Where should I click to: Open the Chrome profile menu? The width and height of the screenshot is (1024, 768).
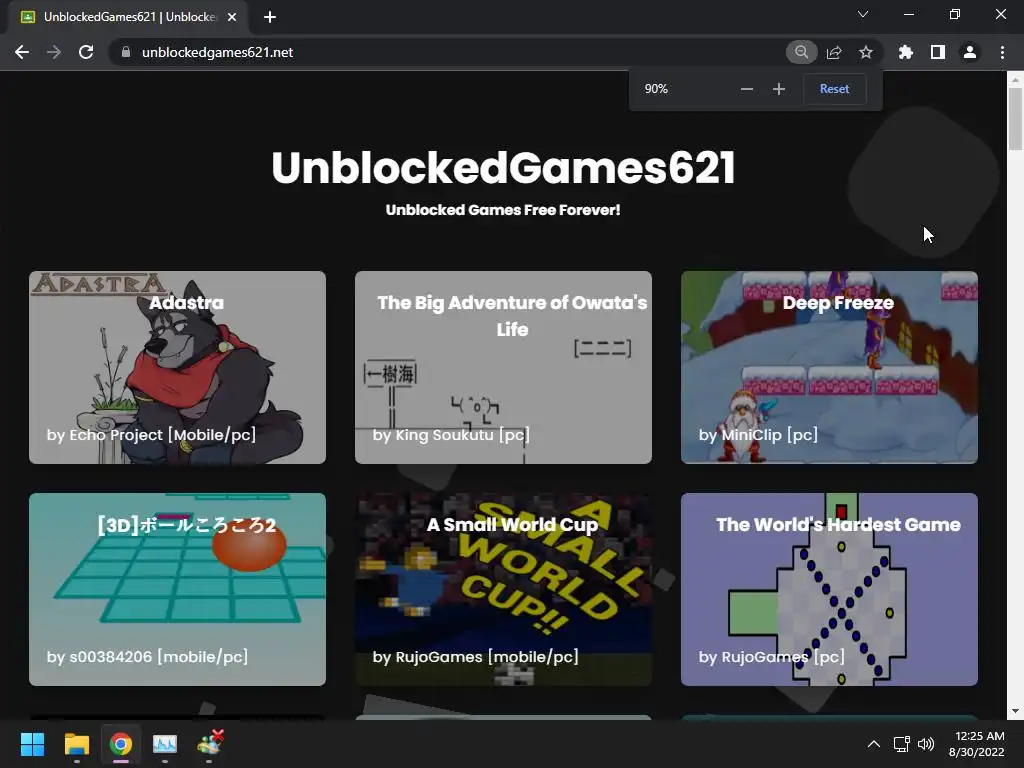[970, 52]
